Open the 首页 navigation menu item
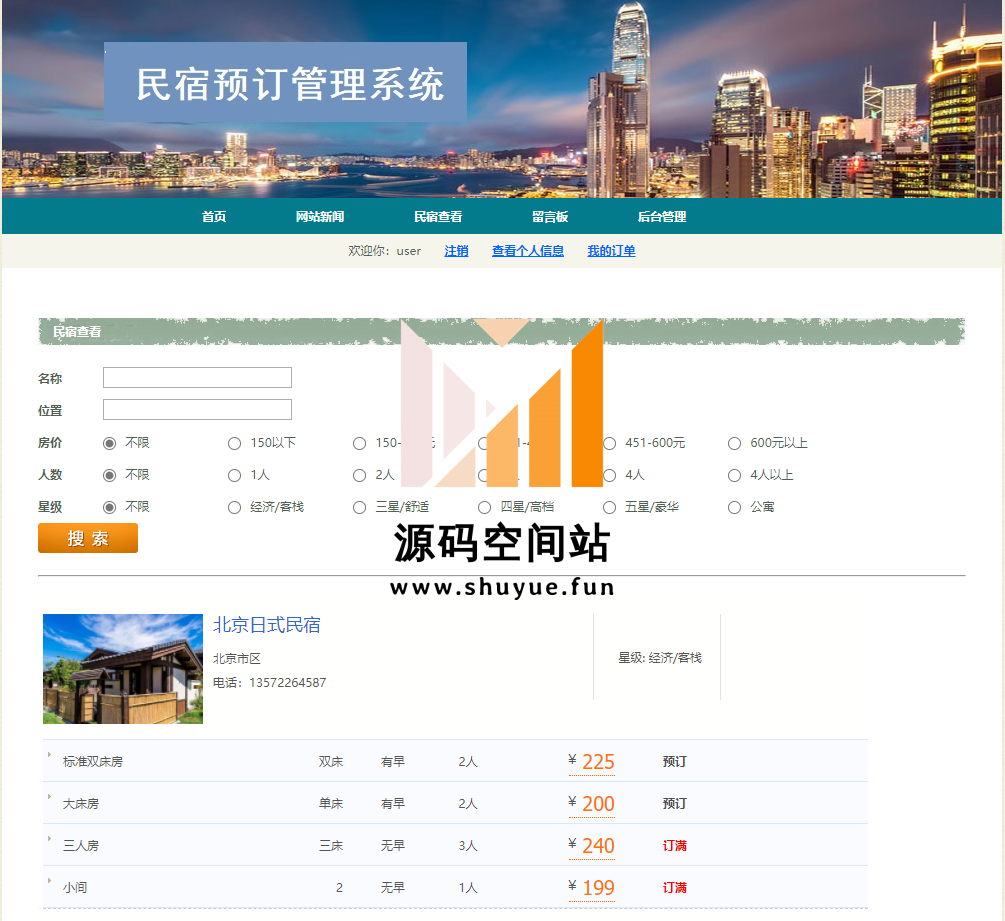1005x921 pixels. click(213, 217)
